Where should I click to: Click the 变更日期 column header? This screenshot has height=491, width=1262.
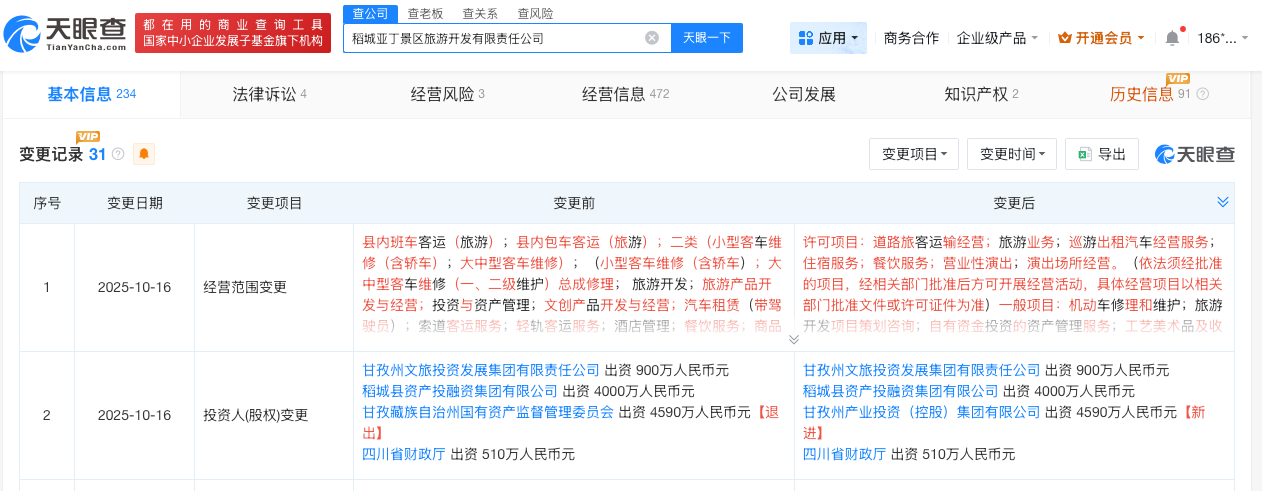[x=135, y=203]
